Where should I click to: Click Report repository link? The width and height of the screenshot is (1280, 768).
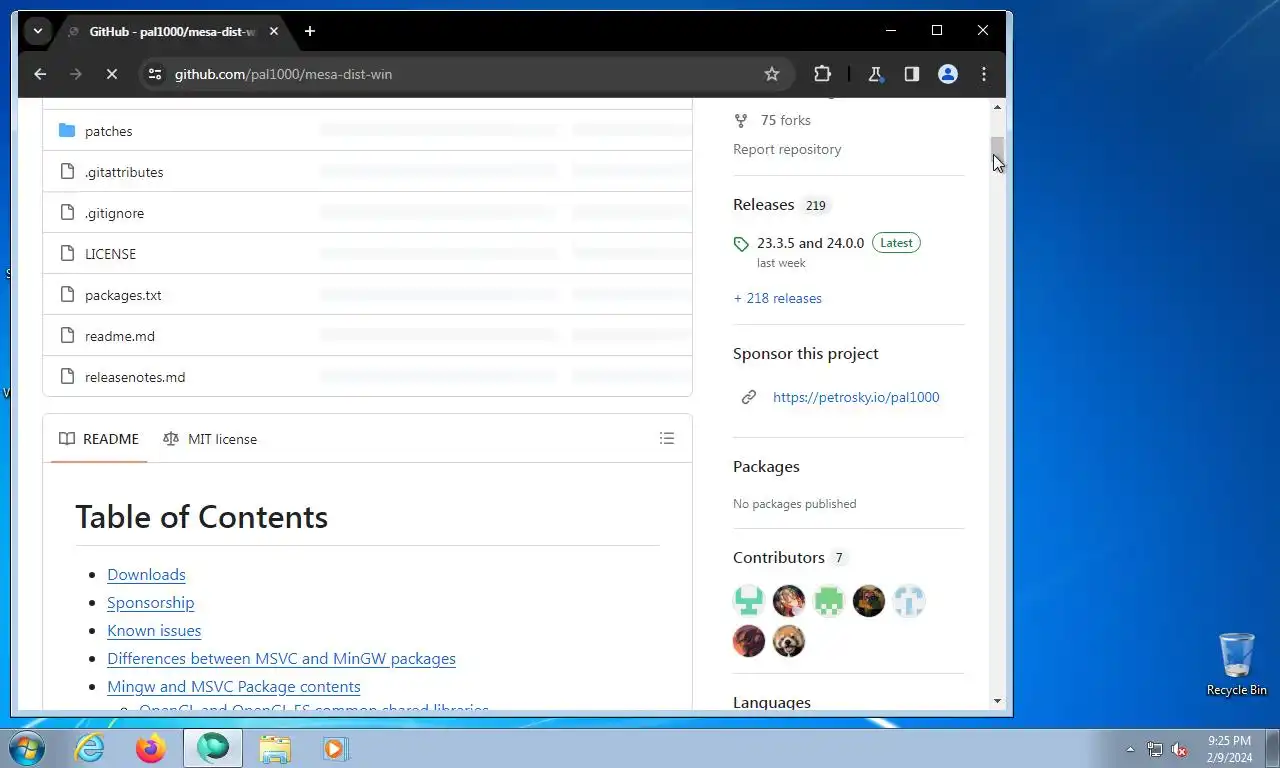(x=787, y=149)
